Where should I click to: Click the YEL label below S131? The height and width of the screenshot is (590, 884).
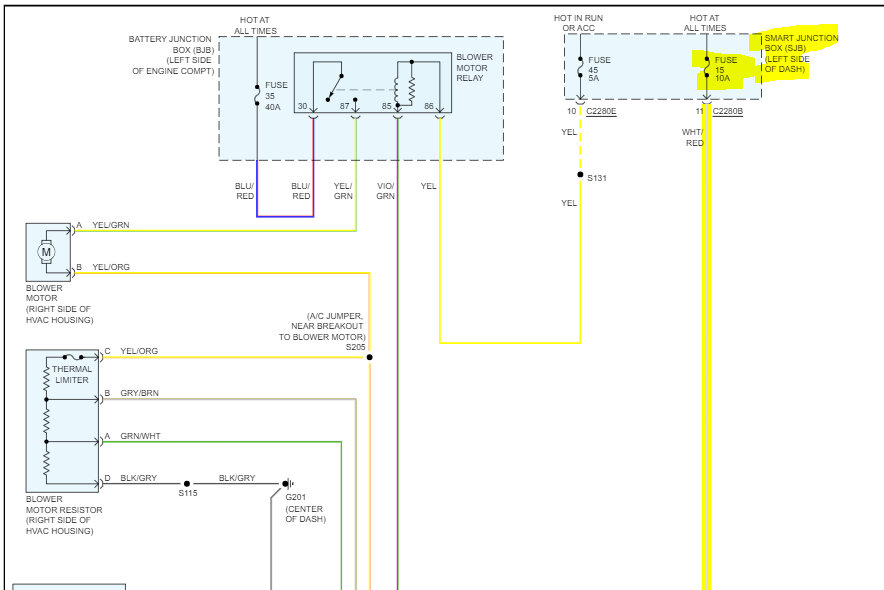[569, 203]
